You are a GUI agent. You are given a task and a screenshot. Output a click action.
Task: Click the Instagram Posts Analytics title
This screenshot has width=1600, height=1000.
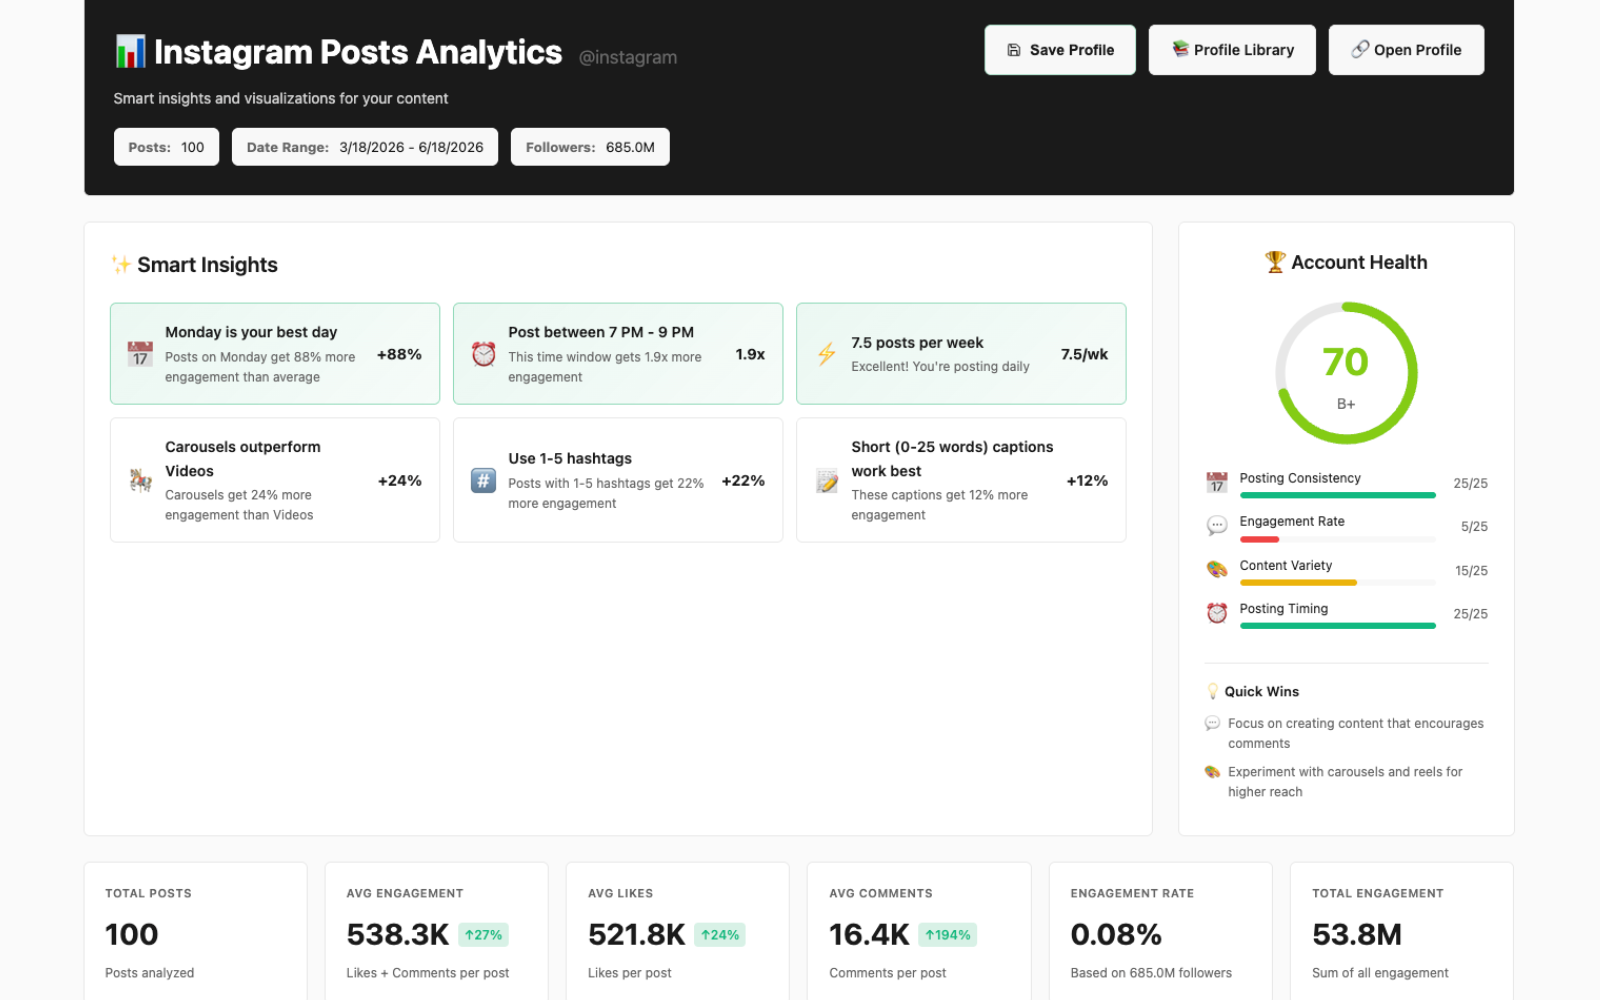tap(358, 52)
